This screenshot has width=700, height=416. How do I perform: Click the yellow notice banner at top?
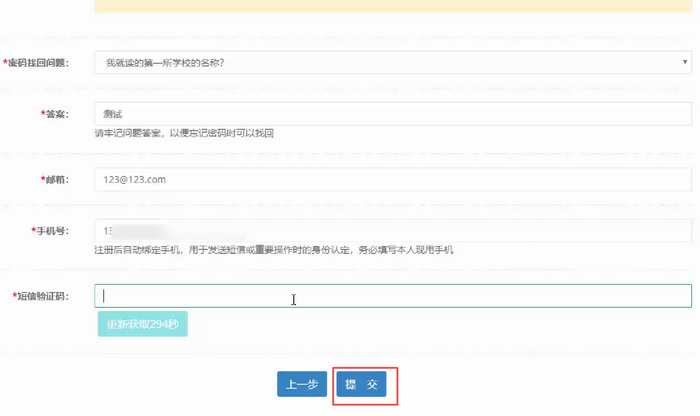pyautogui.click(x=392, y=6)
